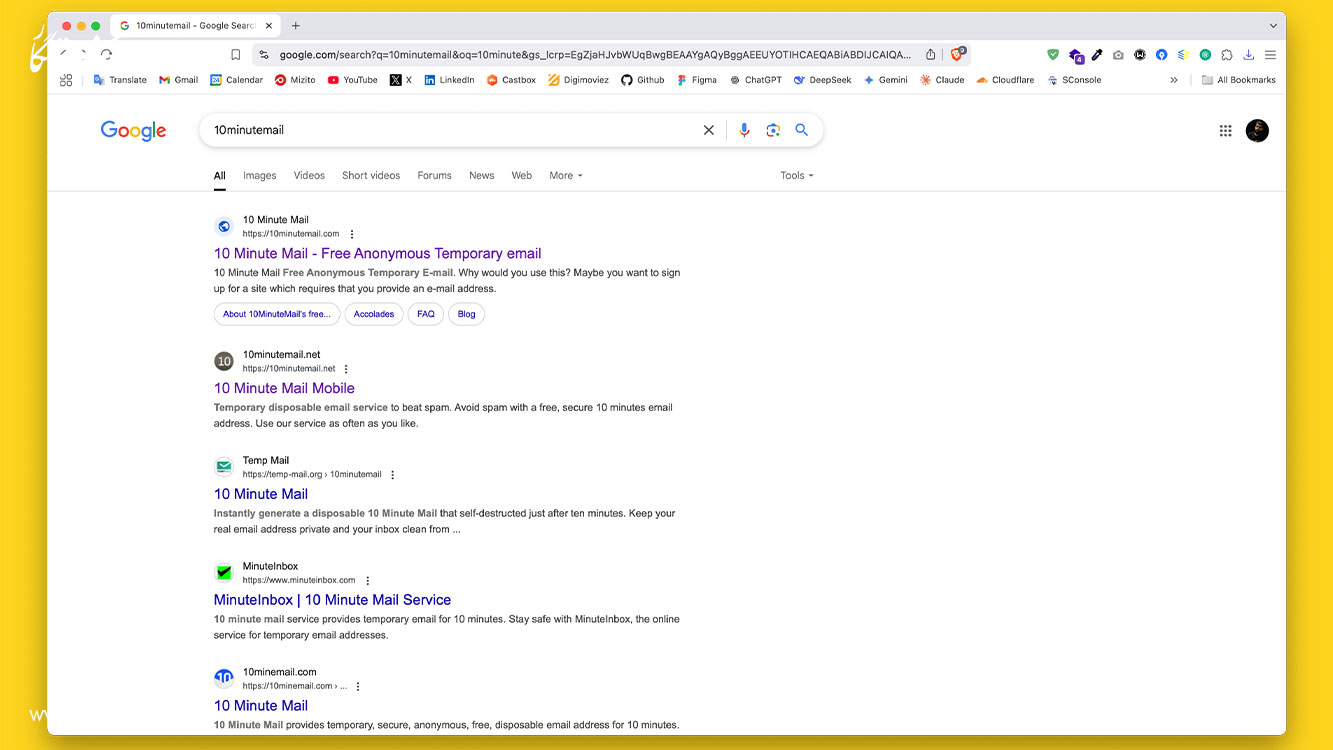This screenshot has height=750, width=1333.
Task: Bookmark this page using the bookmark icon
Action: (236, 55)
